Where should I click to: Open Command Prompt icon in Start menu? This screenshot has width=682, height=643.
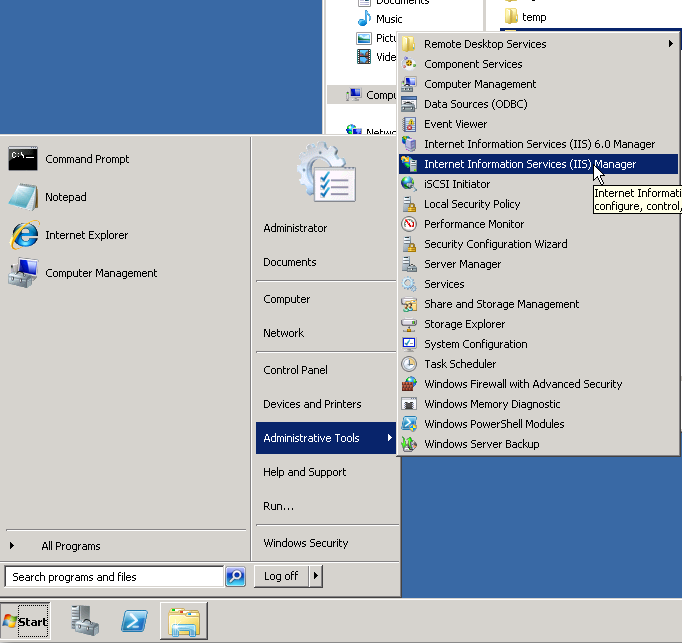click(23, 159)
